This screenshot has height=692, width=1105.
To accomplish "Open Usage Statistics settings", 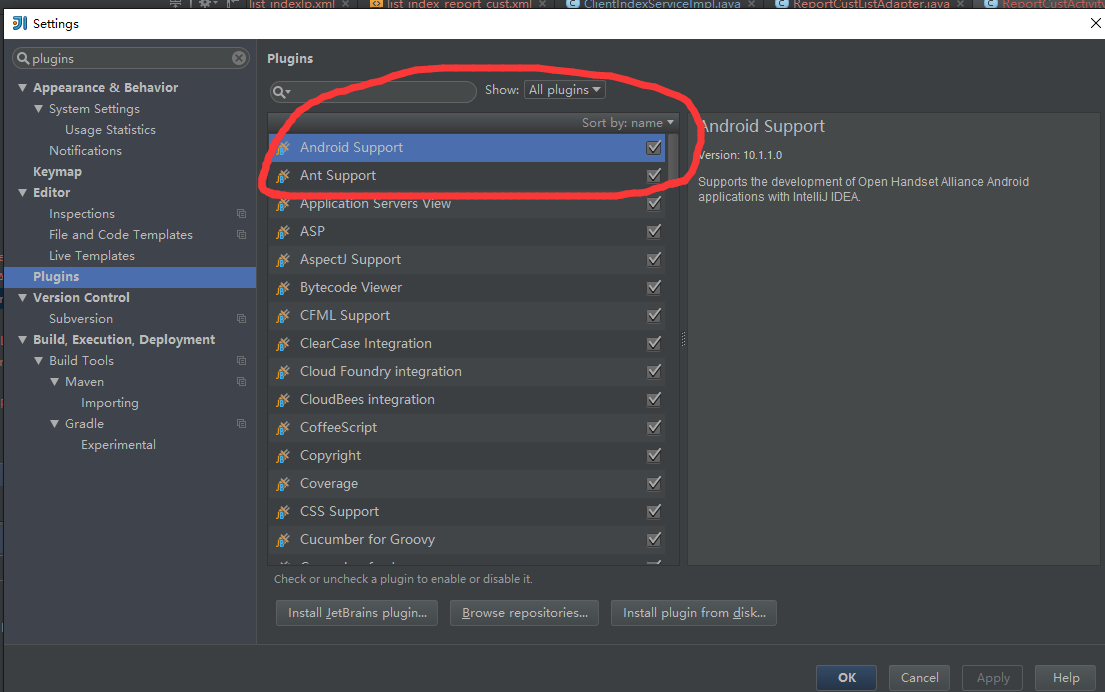I will [110, 130].
